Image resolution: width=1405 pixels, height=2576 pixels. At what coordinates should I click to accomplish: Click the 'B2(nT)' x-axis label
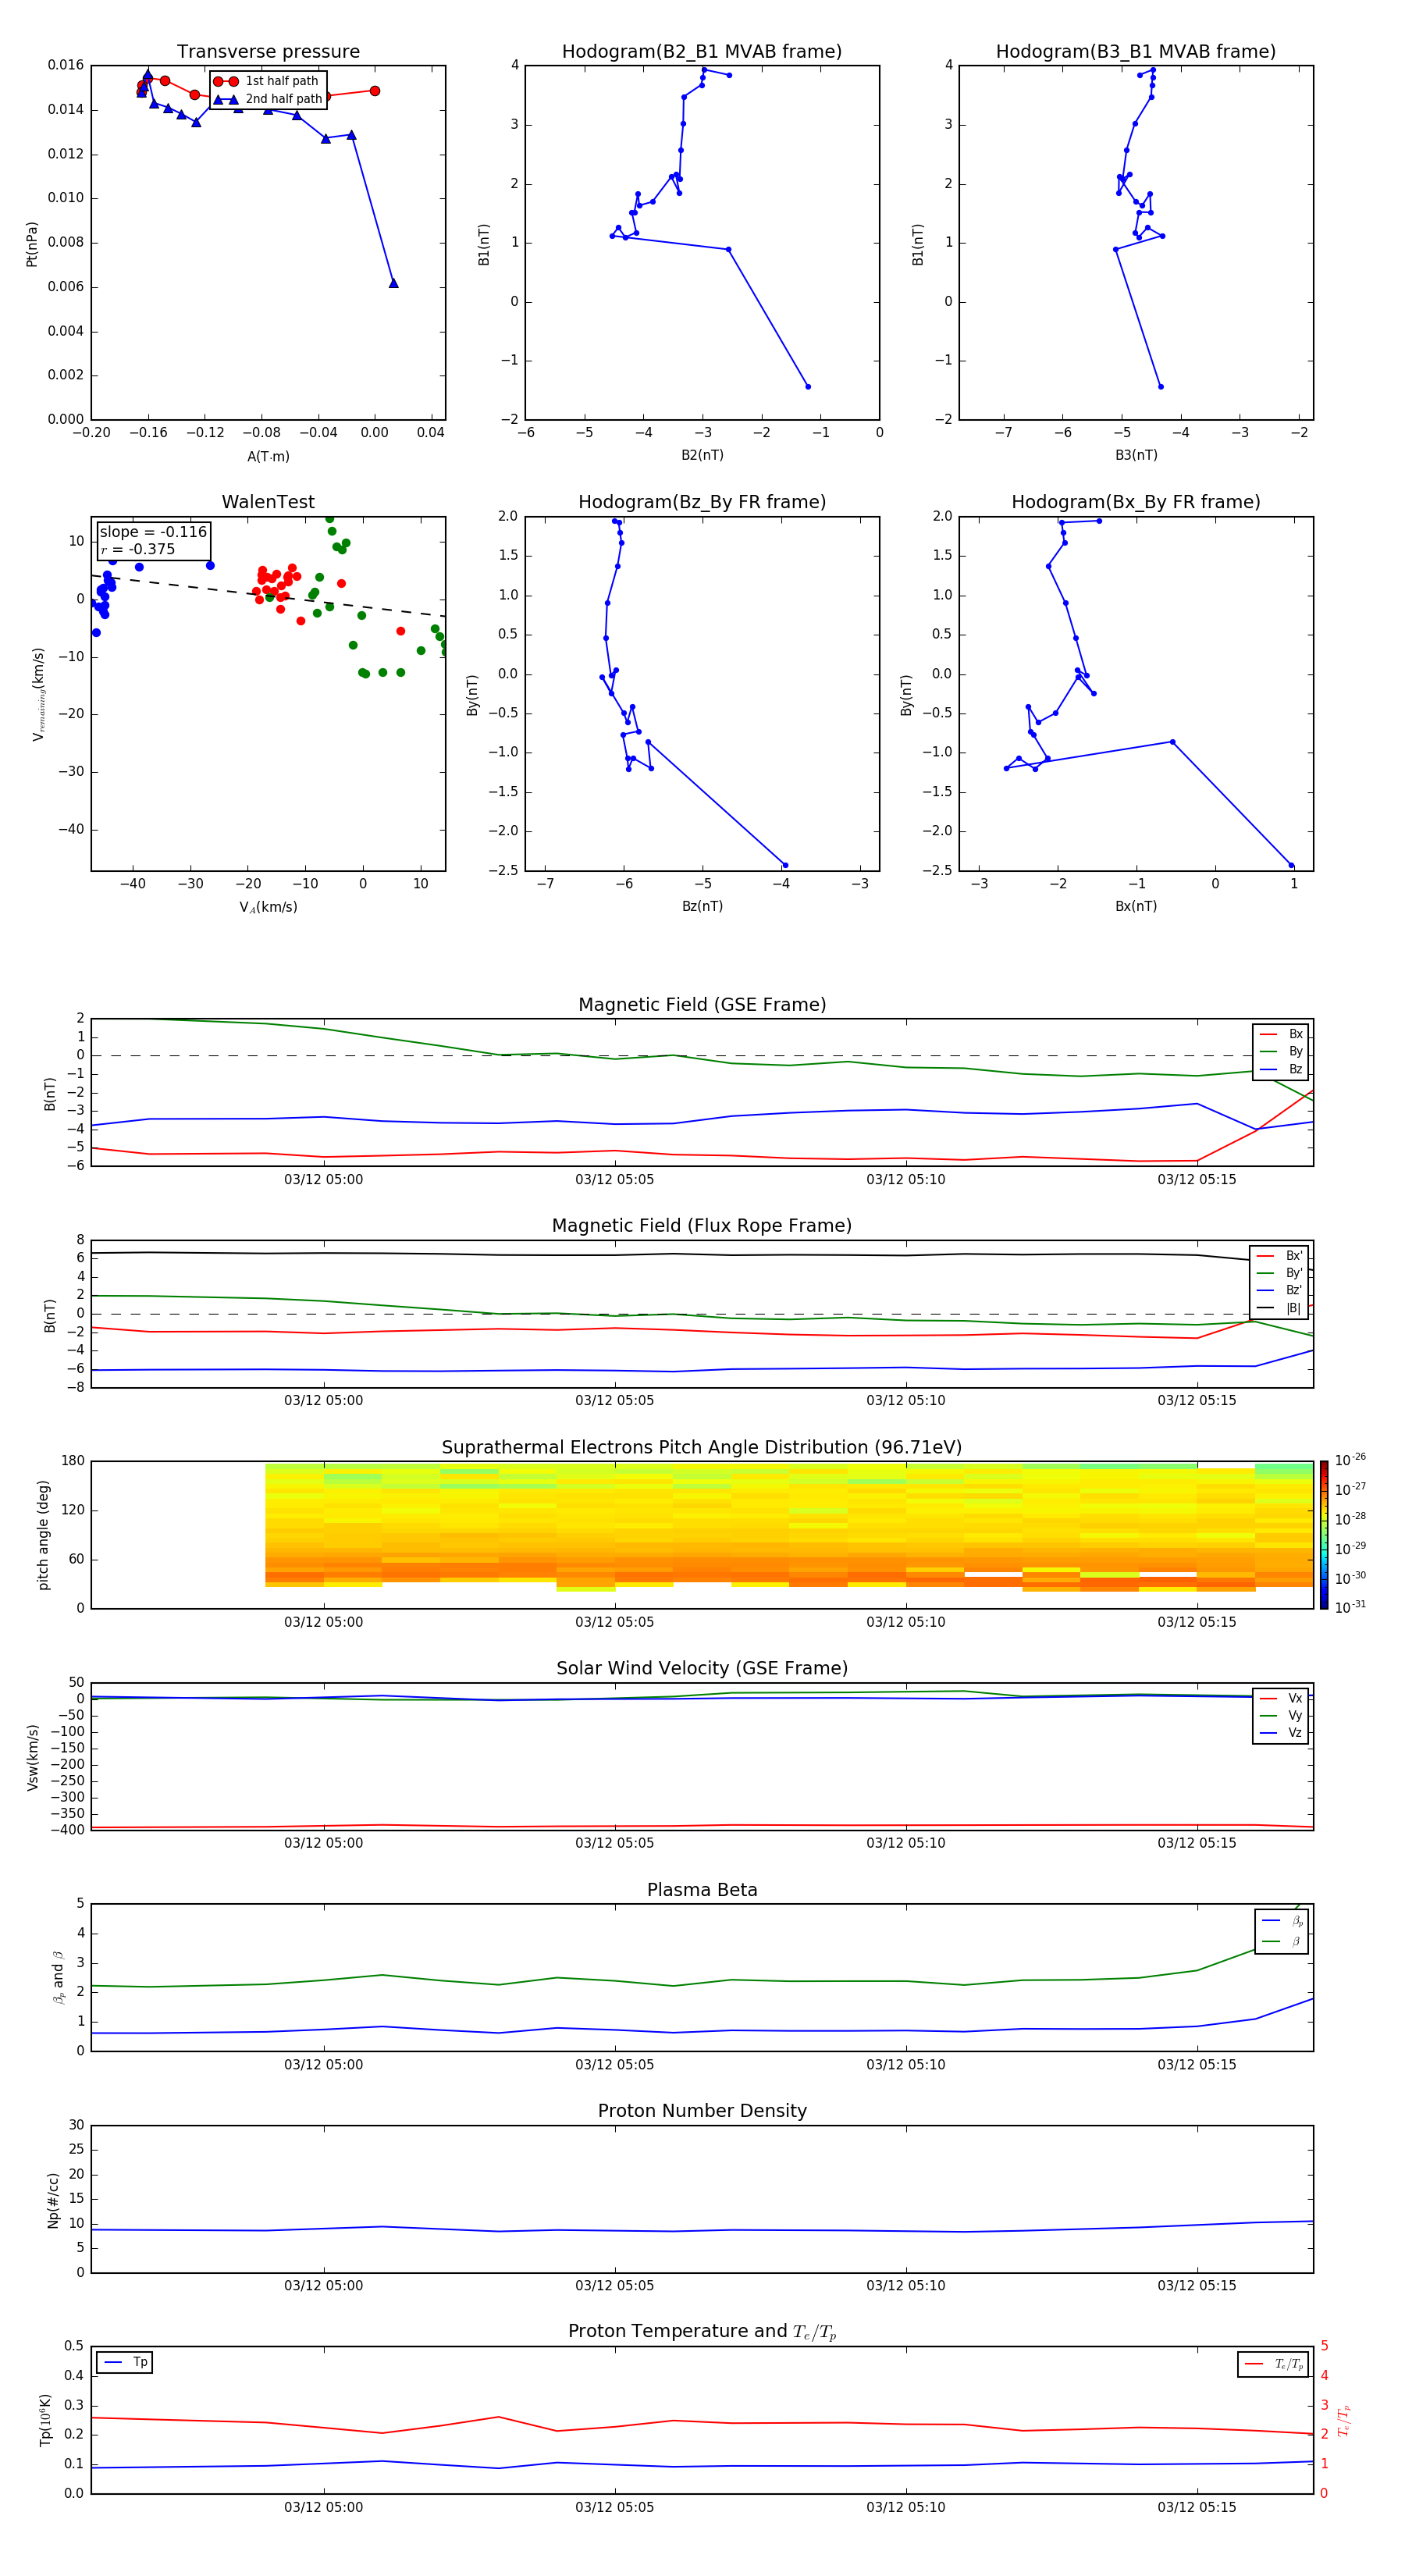702,455
